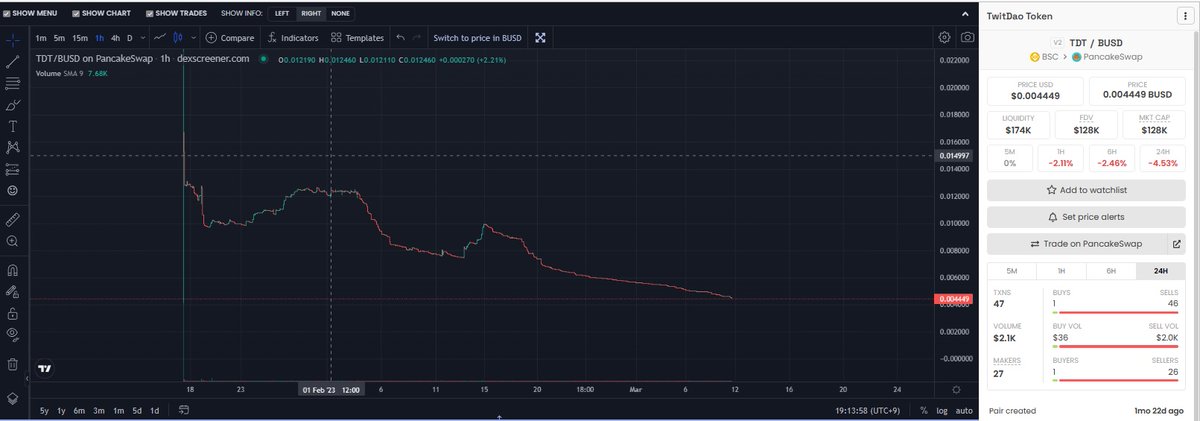The height and width of the screenshot is (421, 1200).
Task: Set show info to None
Action: point(341,14)
